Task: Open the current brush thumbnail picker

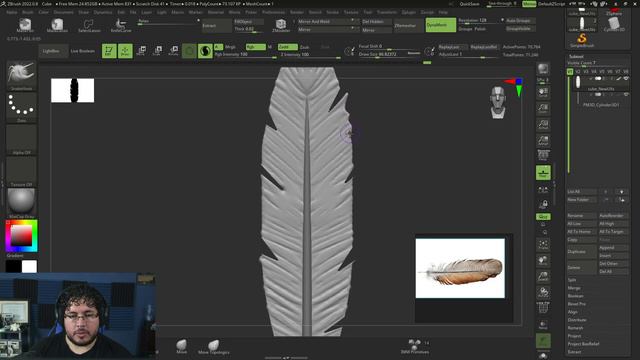Action: coord(21,75)
